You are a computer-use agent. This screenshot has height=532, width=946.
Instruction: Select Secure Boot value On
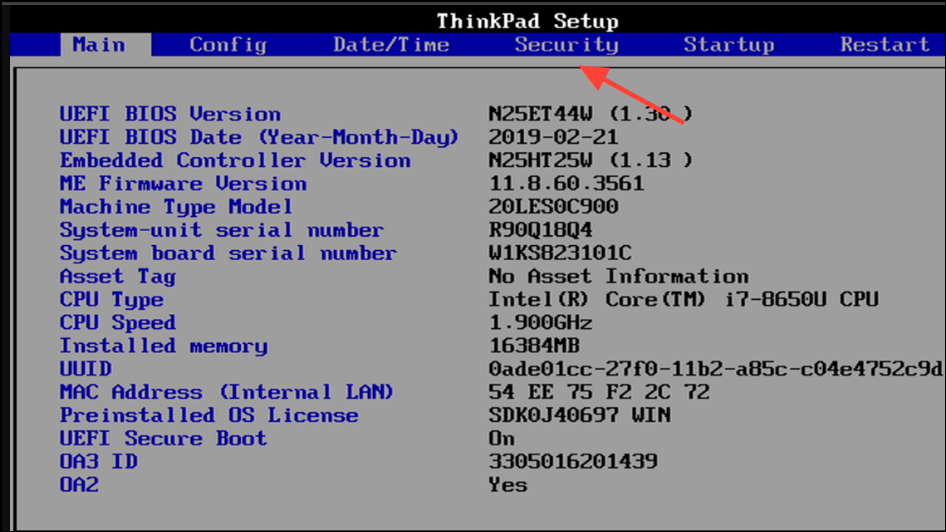click(501, 439)
